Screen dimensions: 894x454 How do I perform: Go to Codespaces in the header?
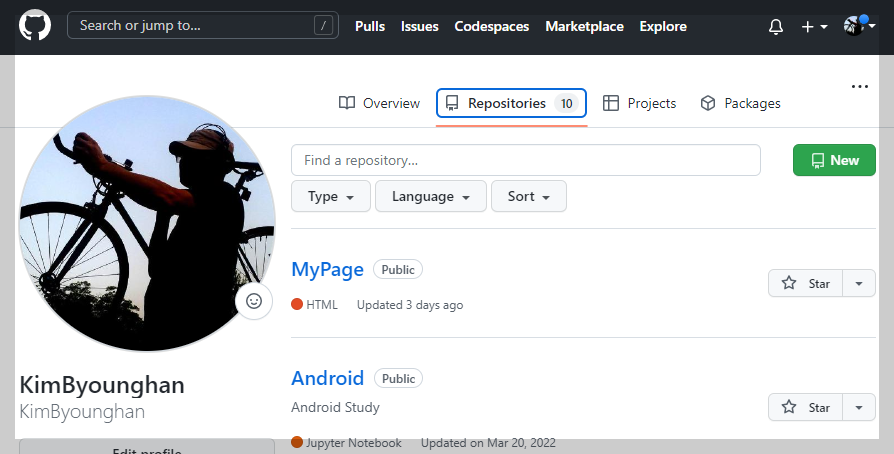coord(491,26)
